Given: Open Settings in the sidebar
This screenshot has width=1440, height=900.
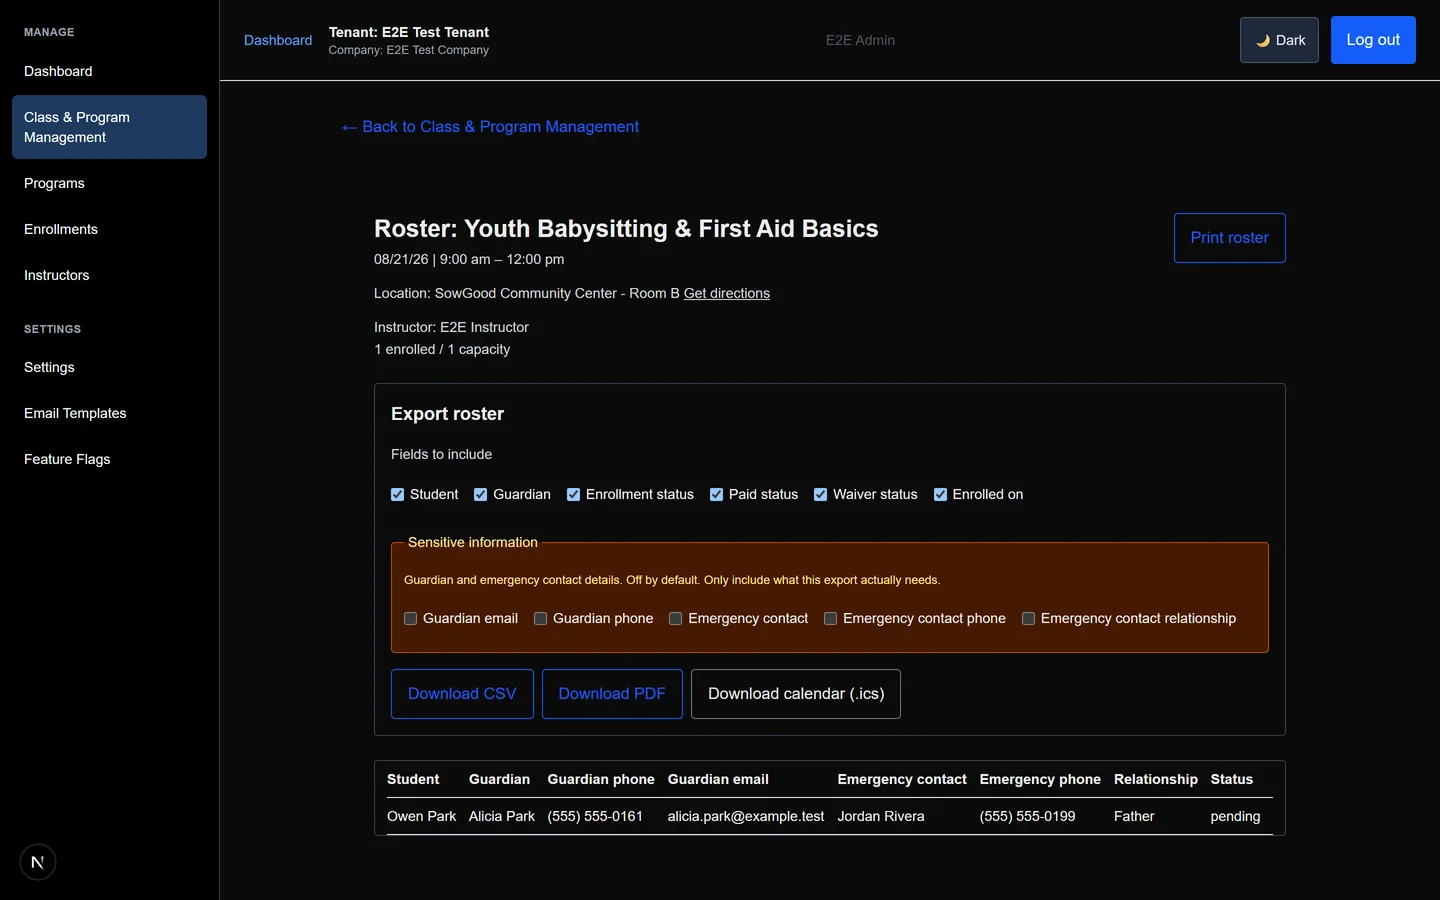Looking at the screenshot, I should [x=109, y=367].
